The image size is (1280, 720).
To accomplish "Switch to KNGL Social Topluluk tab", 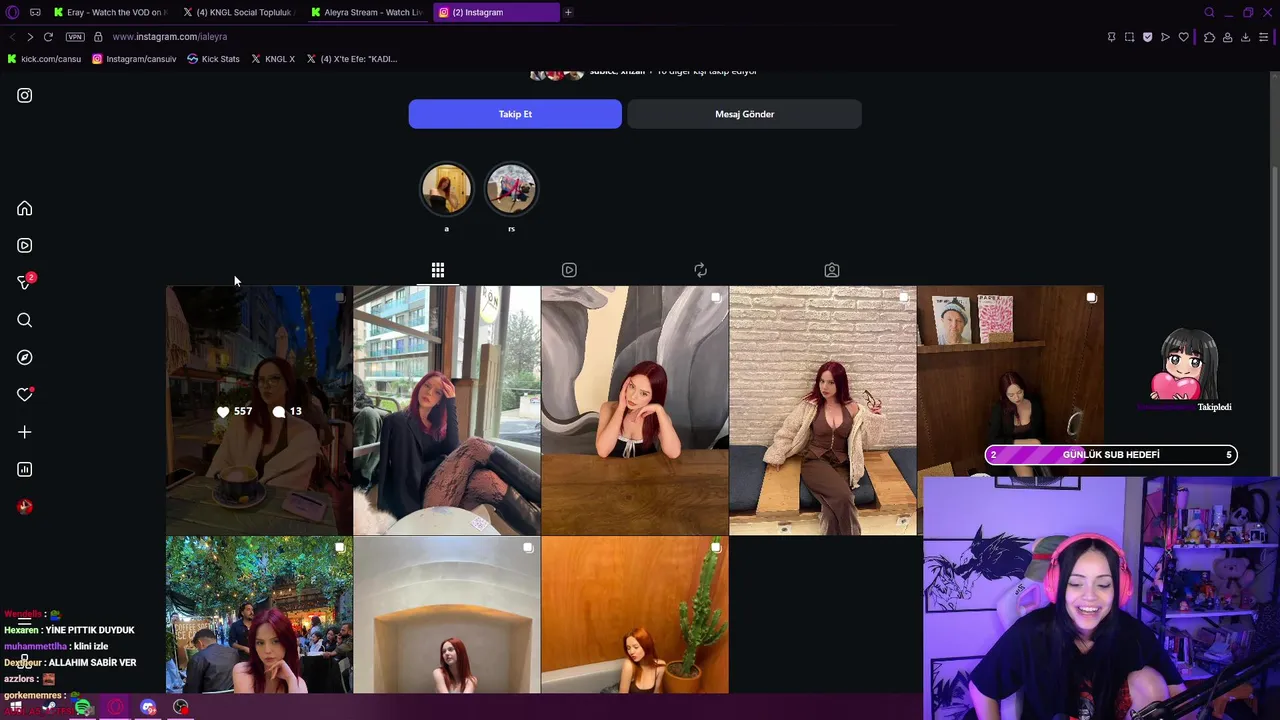I will point(238,12).
